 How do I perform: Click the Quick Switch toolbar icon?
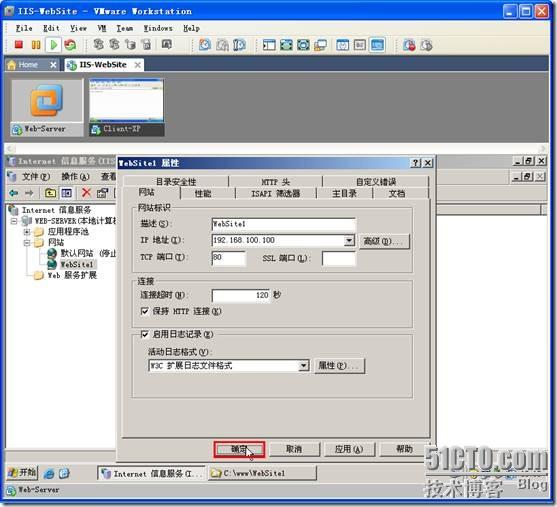pos(303,45)
